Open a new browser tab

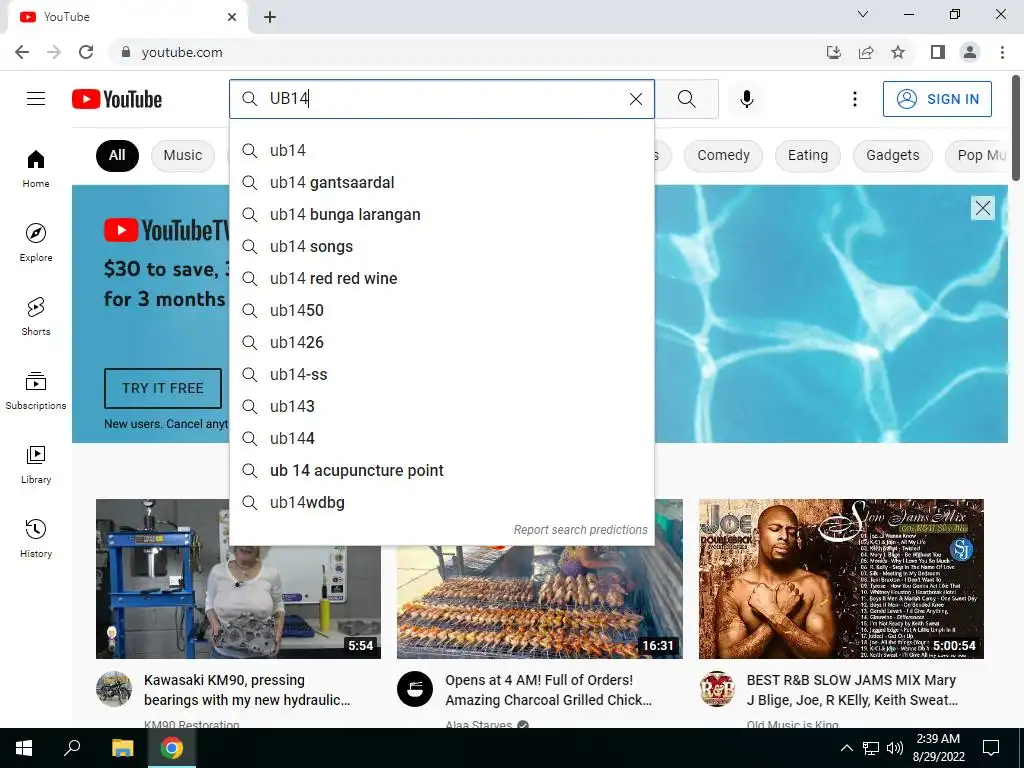point(270,17)
